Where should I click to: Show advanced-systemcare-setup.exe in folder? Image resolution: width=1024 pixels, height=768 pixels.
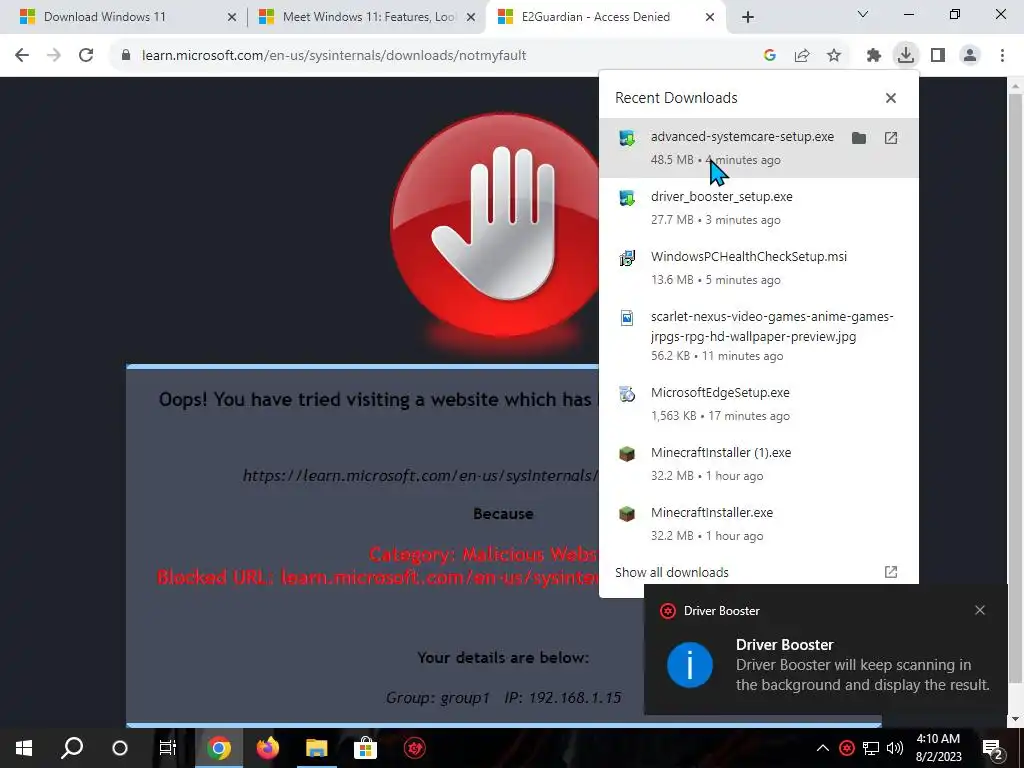tap(859, 138)
